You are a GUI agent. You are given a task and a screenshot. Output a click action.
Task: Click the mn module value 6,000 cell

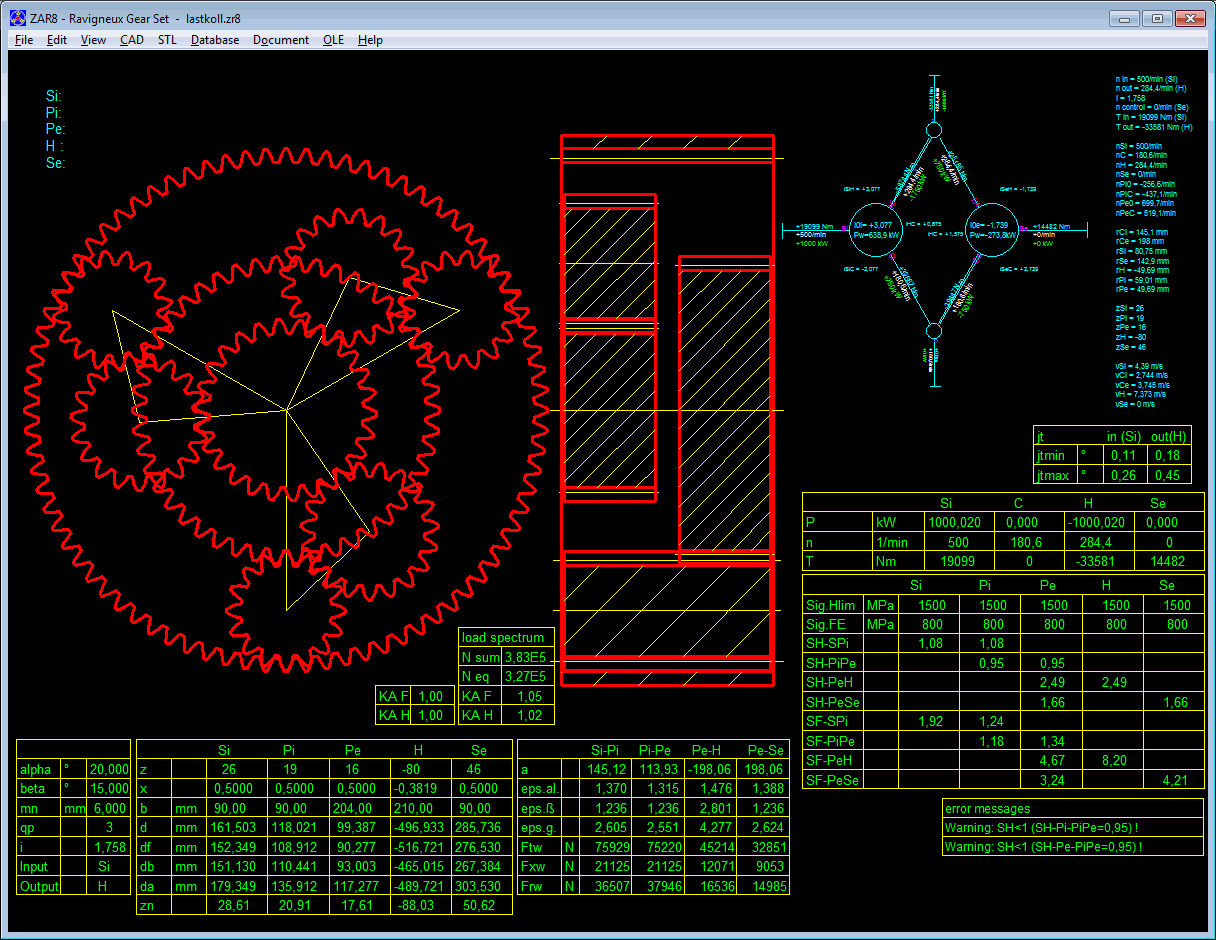pos(108,808)
